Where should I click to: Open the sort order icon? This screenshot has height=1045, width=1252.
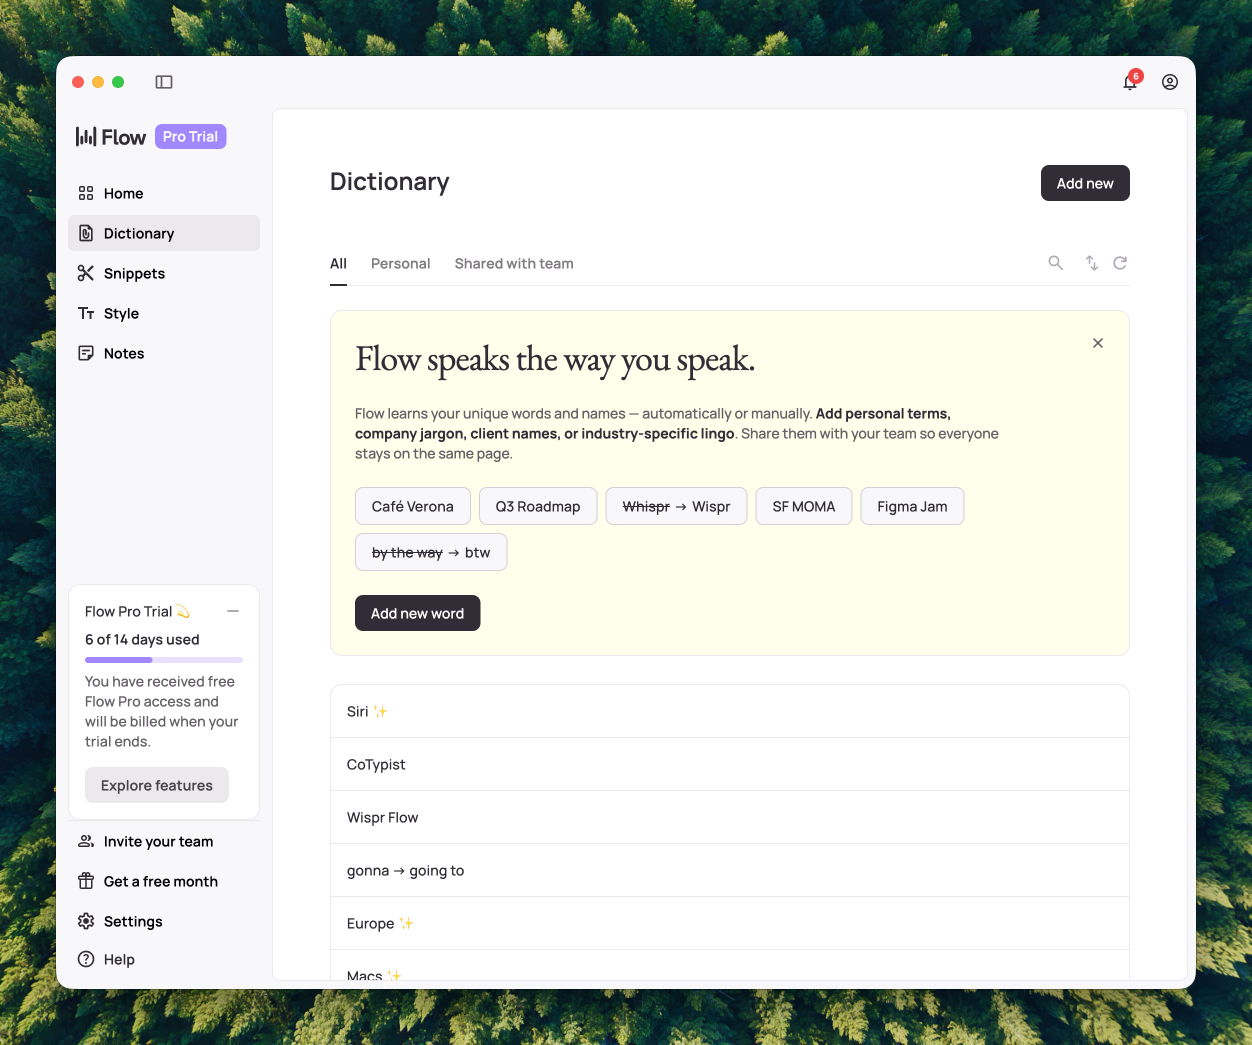coord(1091,263)
